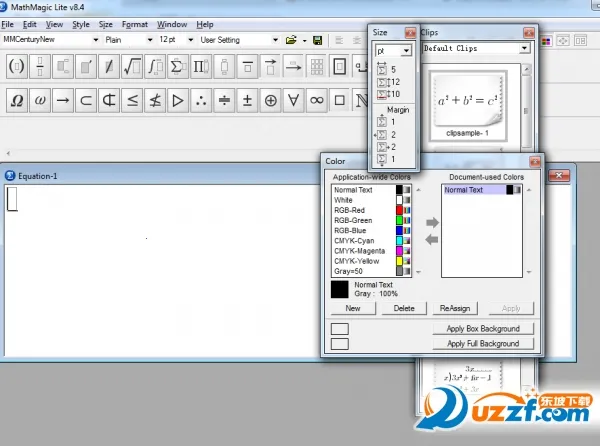Open the matrix grid template palette
Image resolution: width=600 pixels, height=446 pixels.
(316, 67)
